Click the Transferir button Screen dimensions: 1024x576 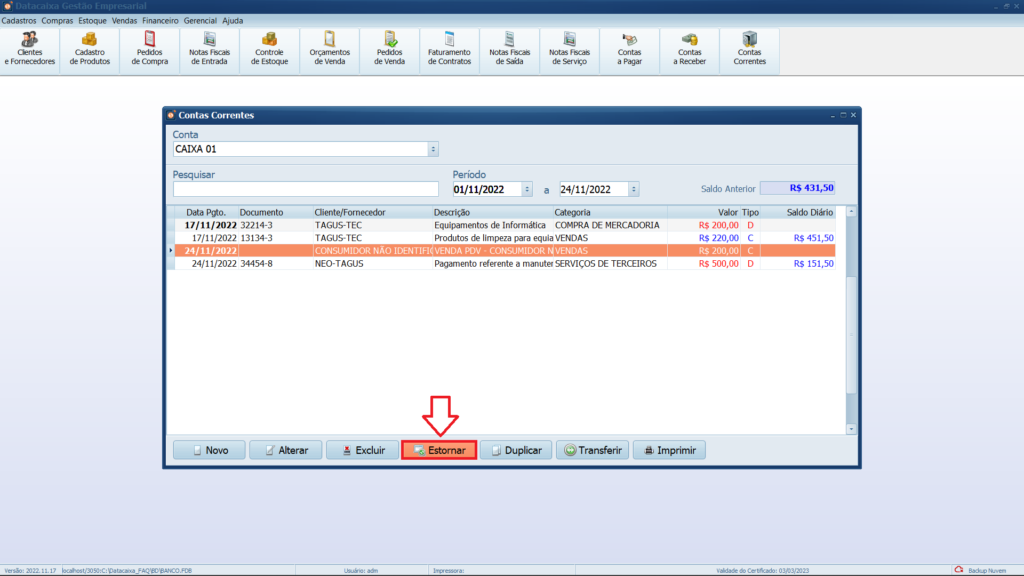point(593,450)
